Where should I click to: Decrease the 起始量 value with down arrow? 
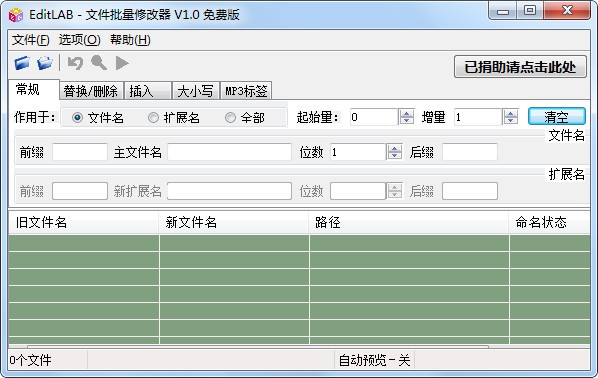click(x=407, y=121)
